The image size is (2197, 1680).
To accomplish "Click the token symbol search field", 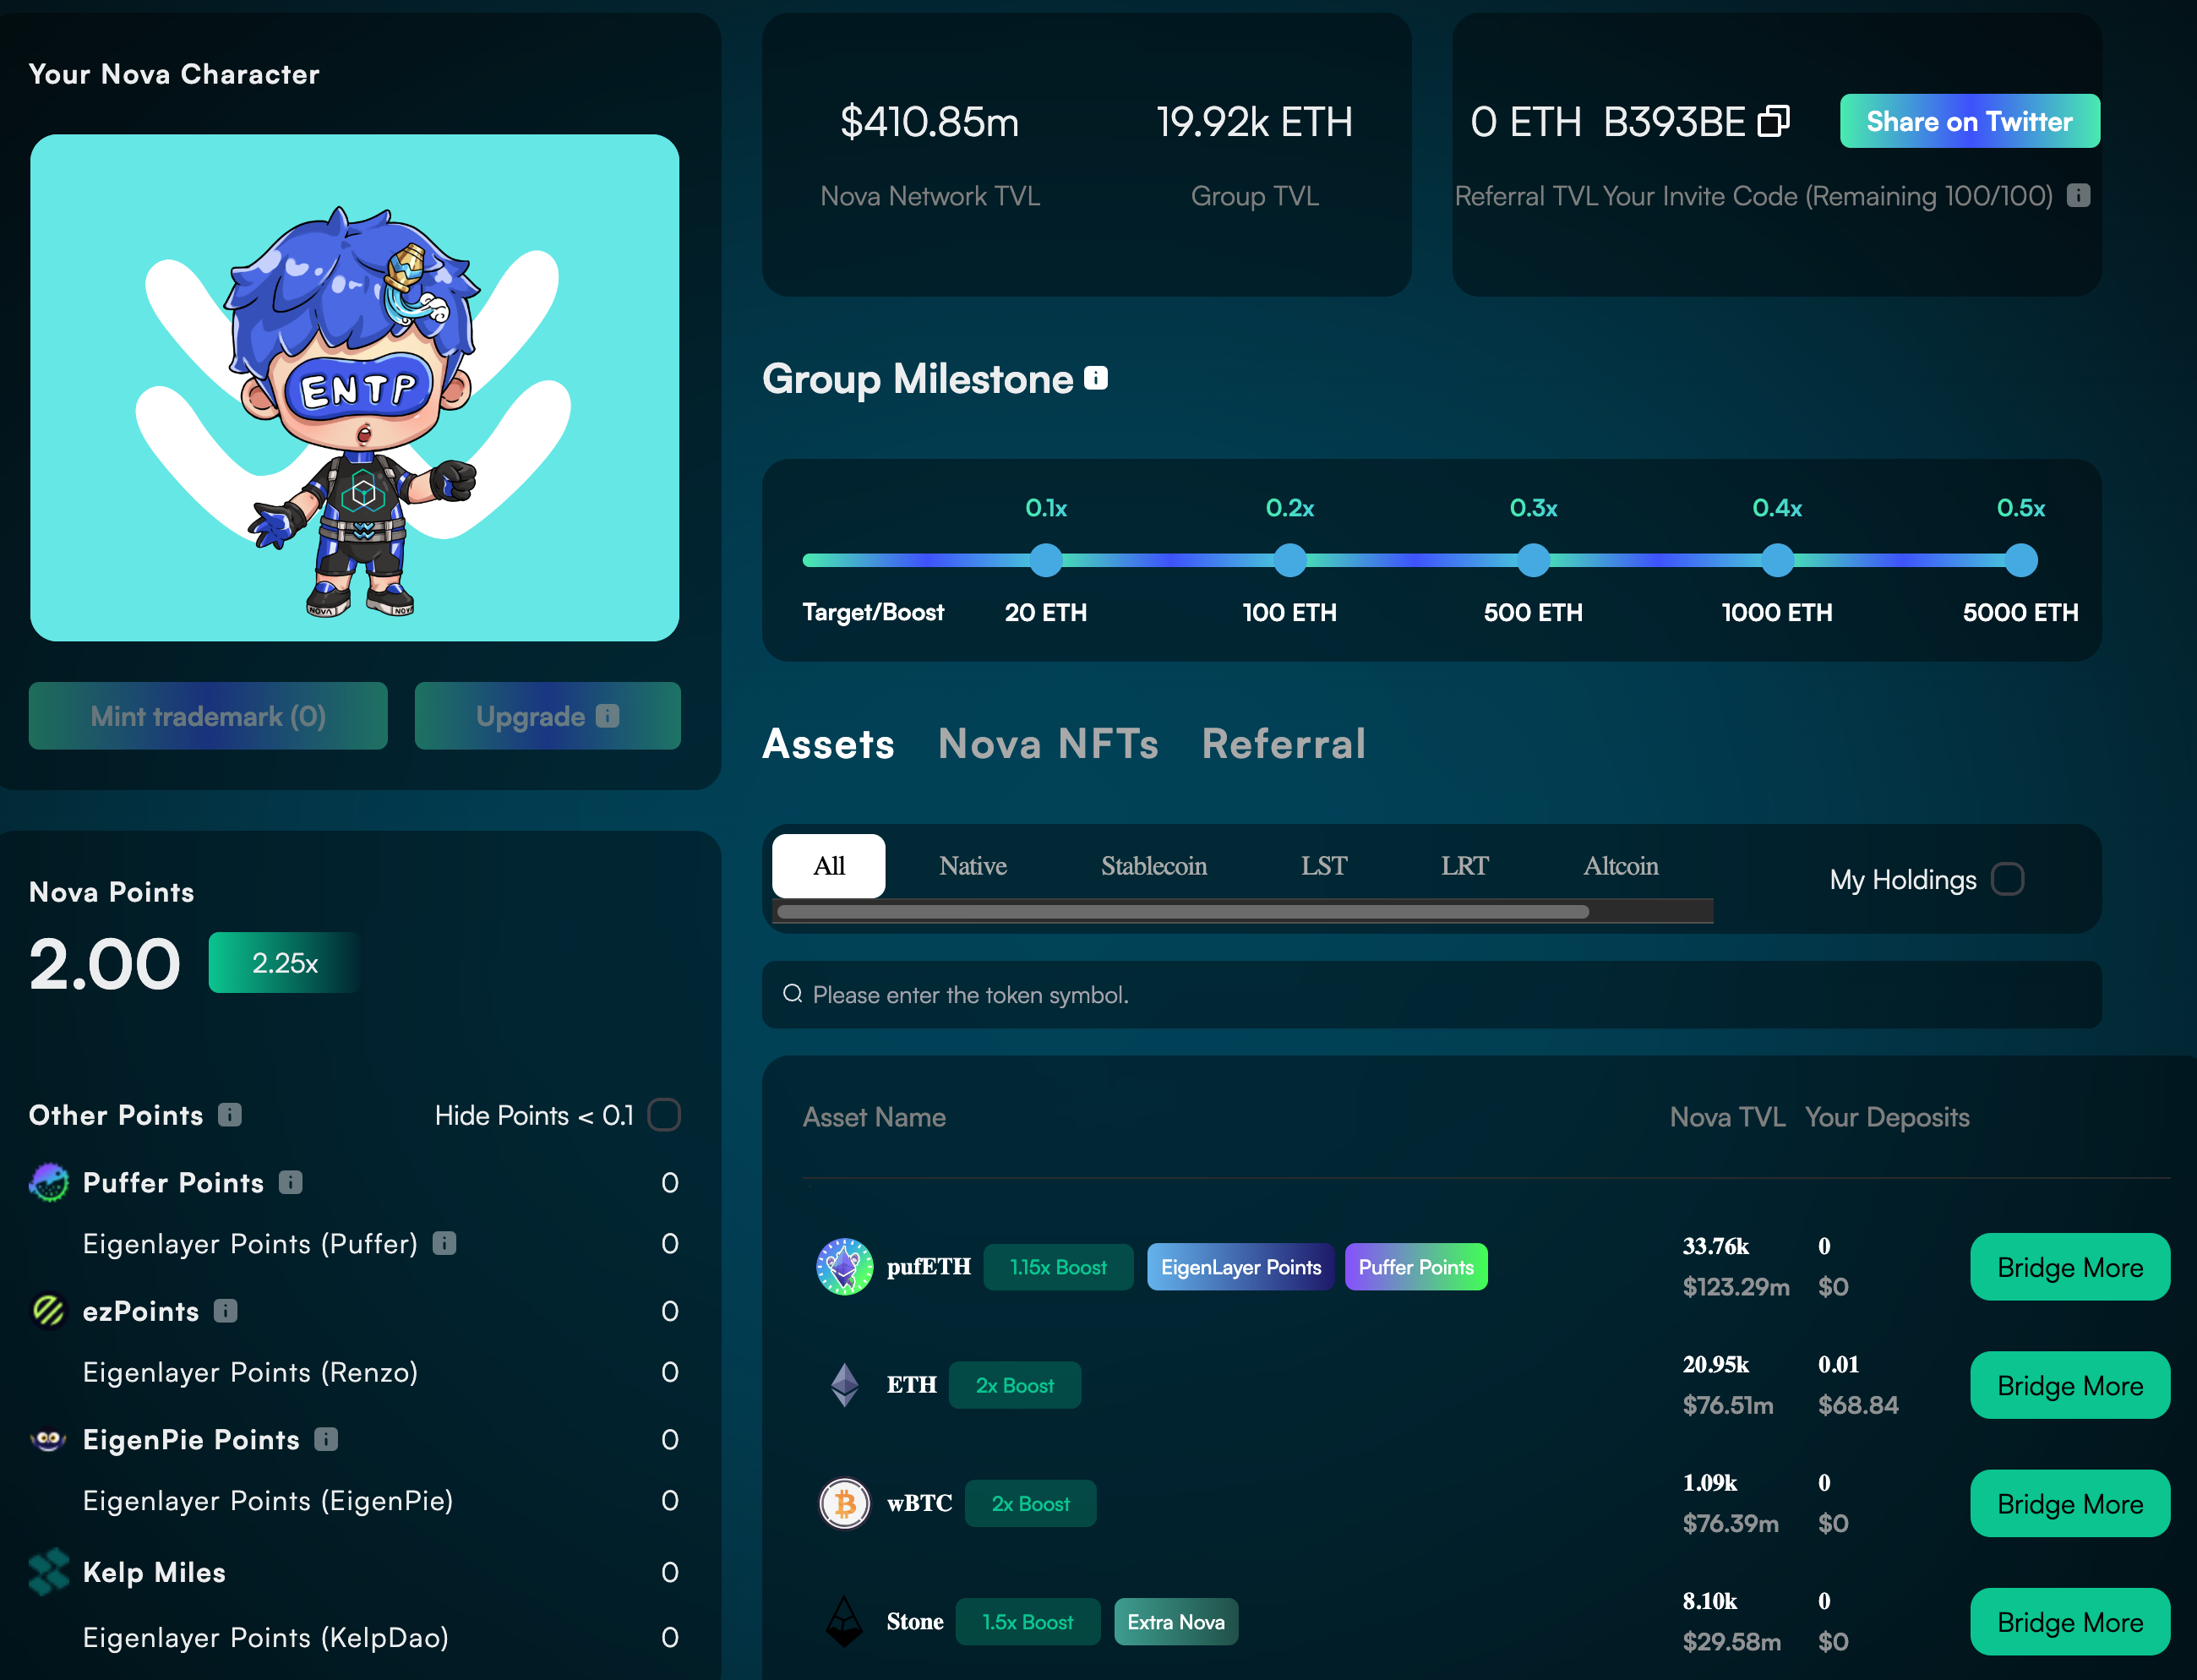I will [x=1430, y=994].
